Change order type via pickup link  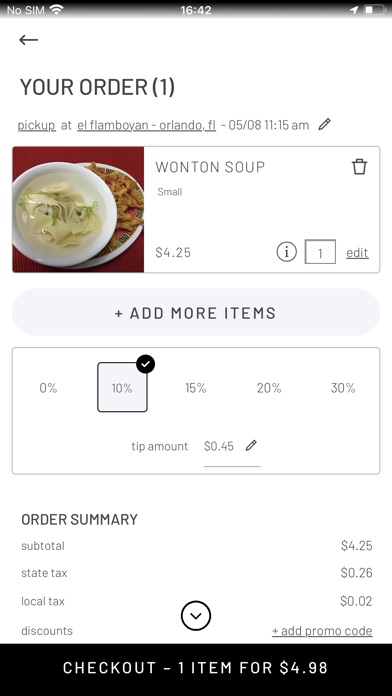(x=36, y=125)
